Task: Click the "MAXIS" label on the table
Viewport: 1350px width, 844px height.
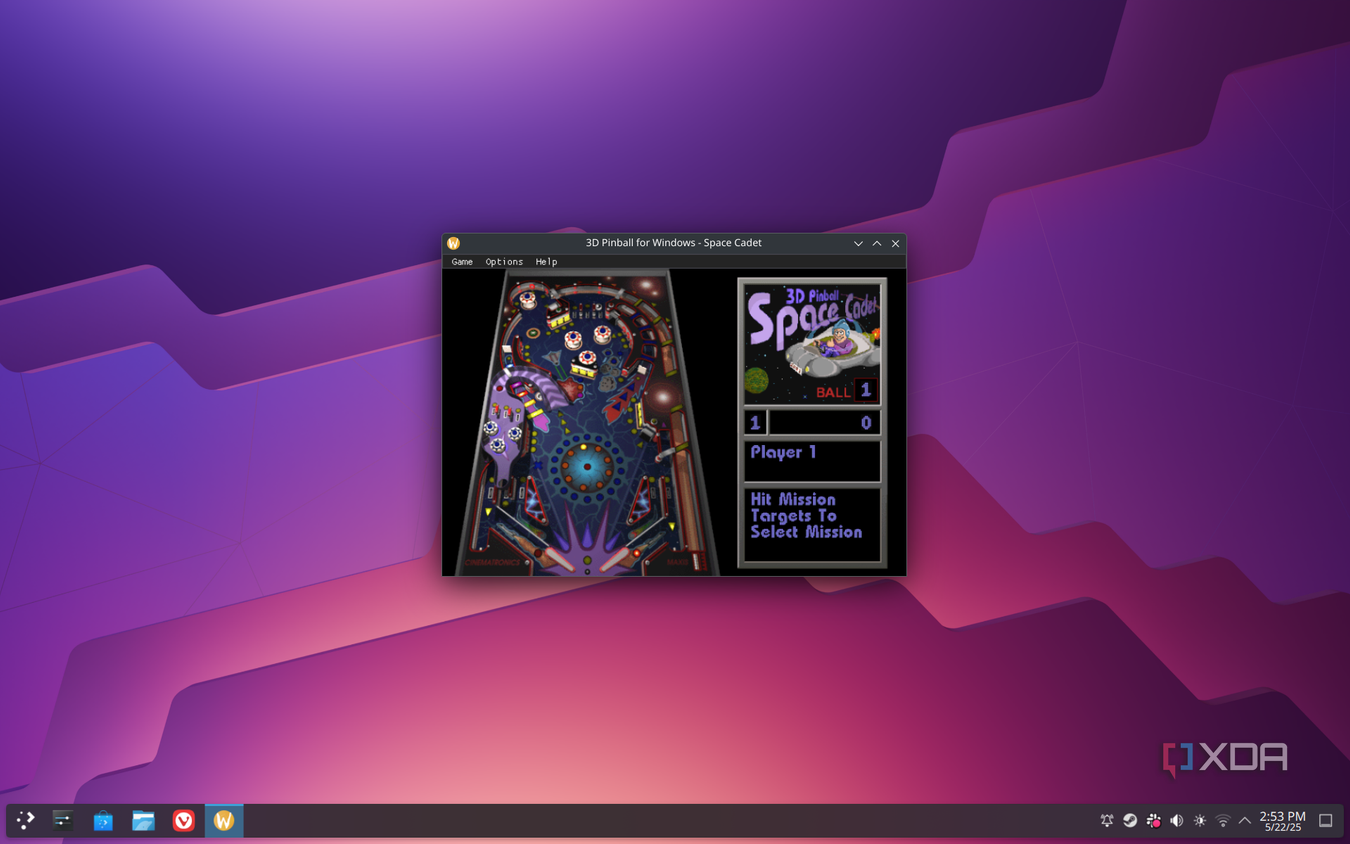Action: [x=679, y=563]
